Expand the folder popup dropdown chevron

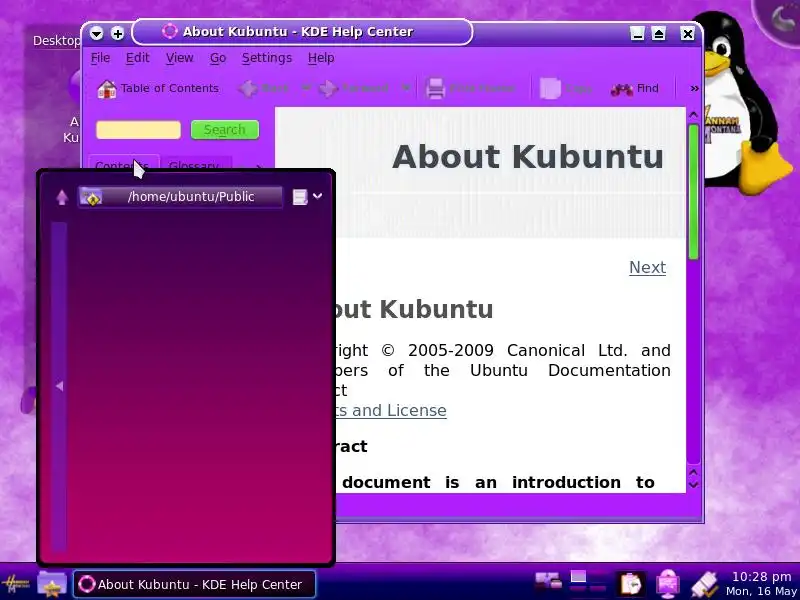317,195
